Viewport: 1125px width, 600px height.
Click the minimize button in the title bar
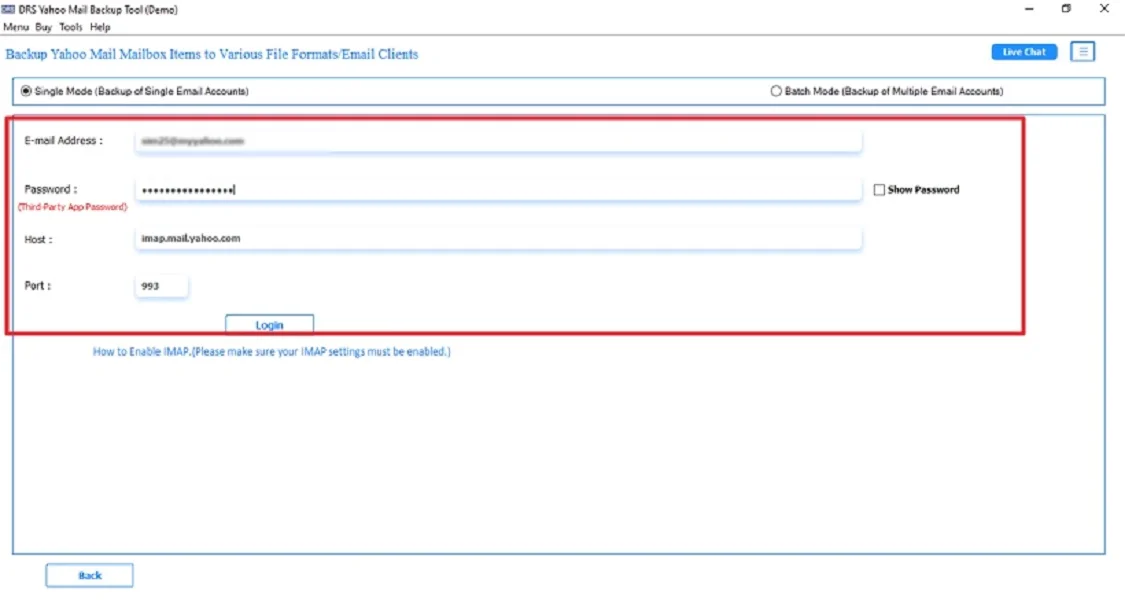point(1026,9)
